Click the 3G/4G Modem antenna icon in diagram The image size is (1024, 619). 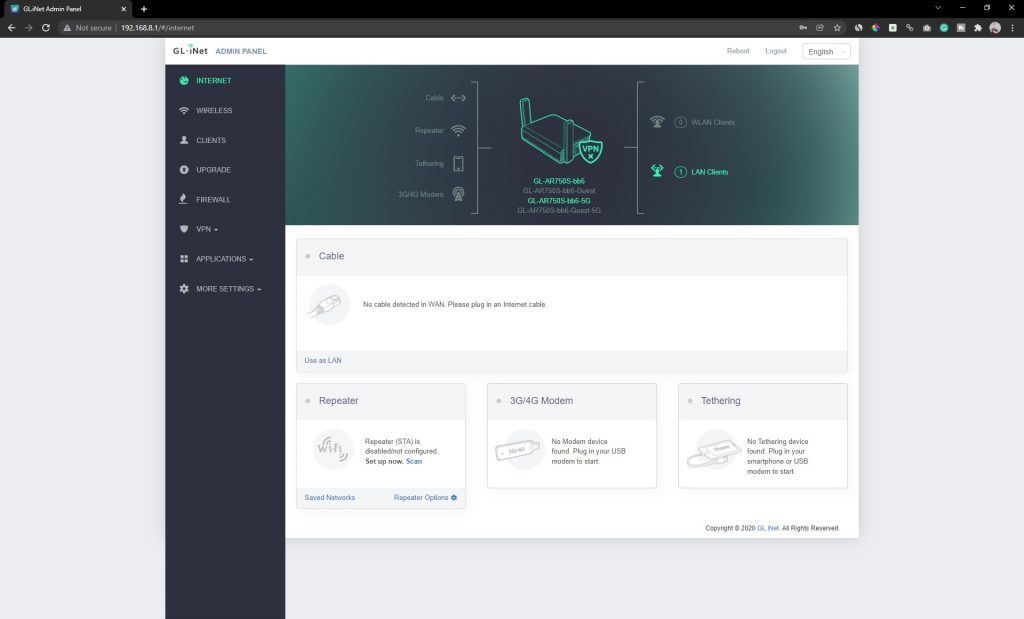(x=458, y=194)
